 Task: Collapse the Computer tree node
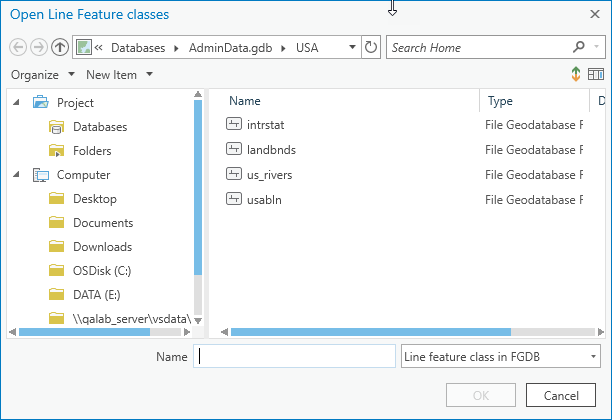(x=17, y=174)
